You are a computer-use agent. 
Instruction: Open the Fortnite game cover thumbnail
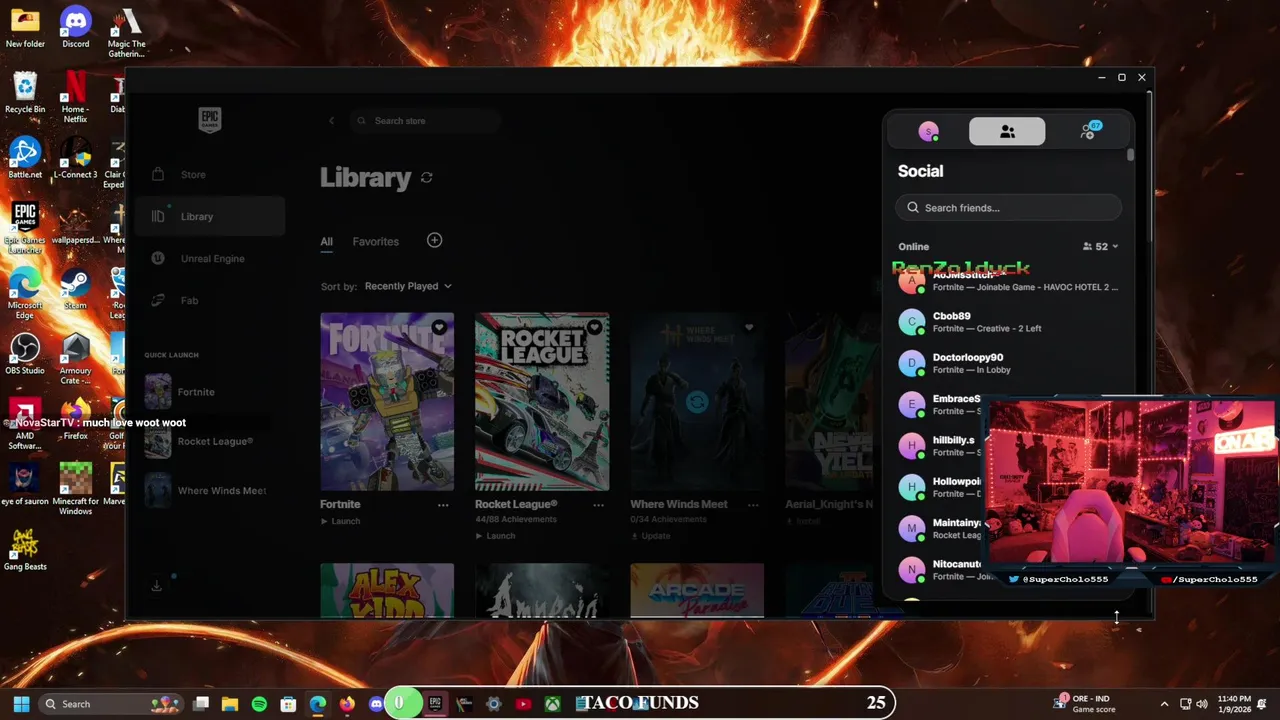tap(387, 401)
